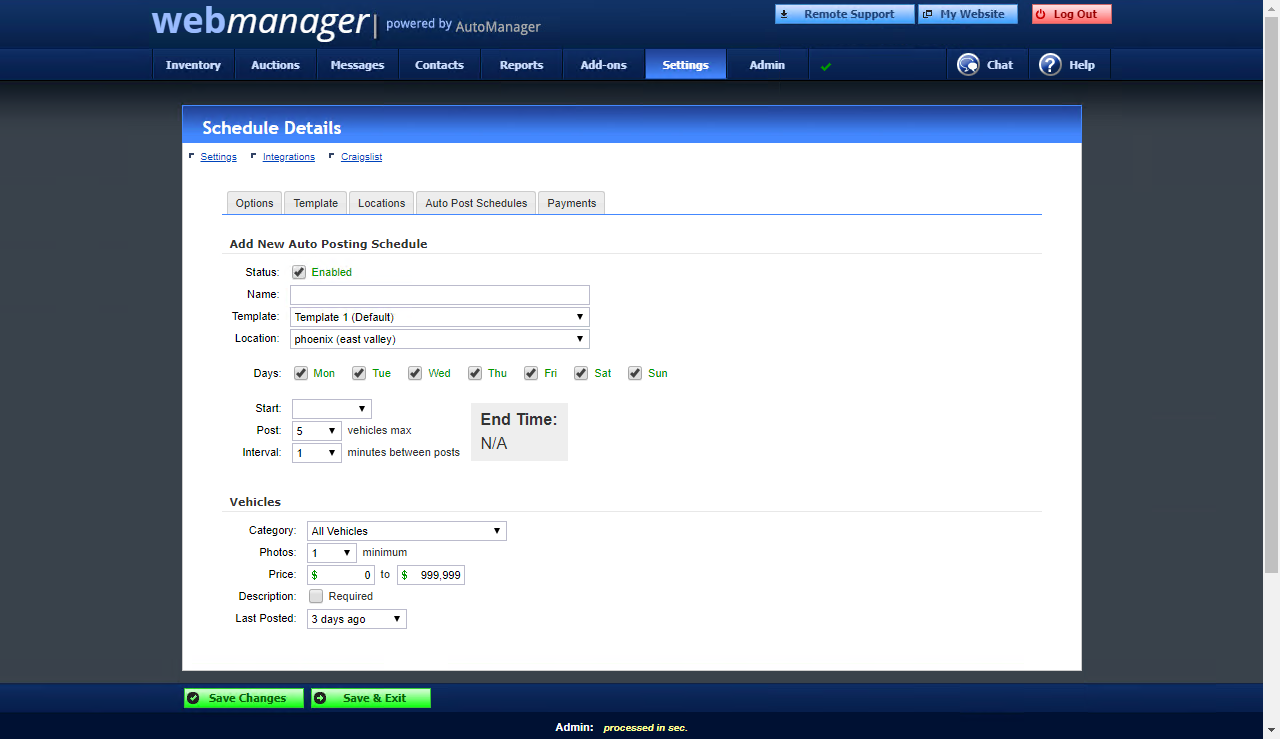Click the Help question mark icon
Viewport: 1280px width, 739px height.
point(1050,64)
